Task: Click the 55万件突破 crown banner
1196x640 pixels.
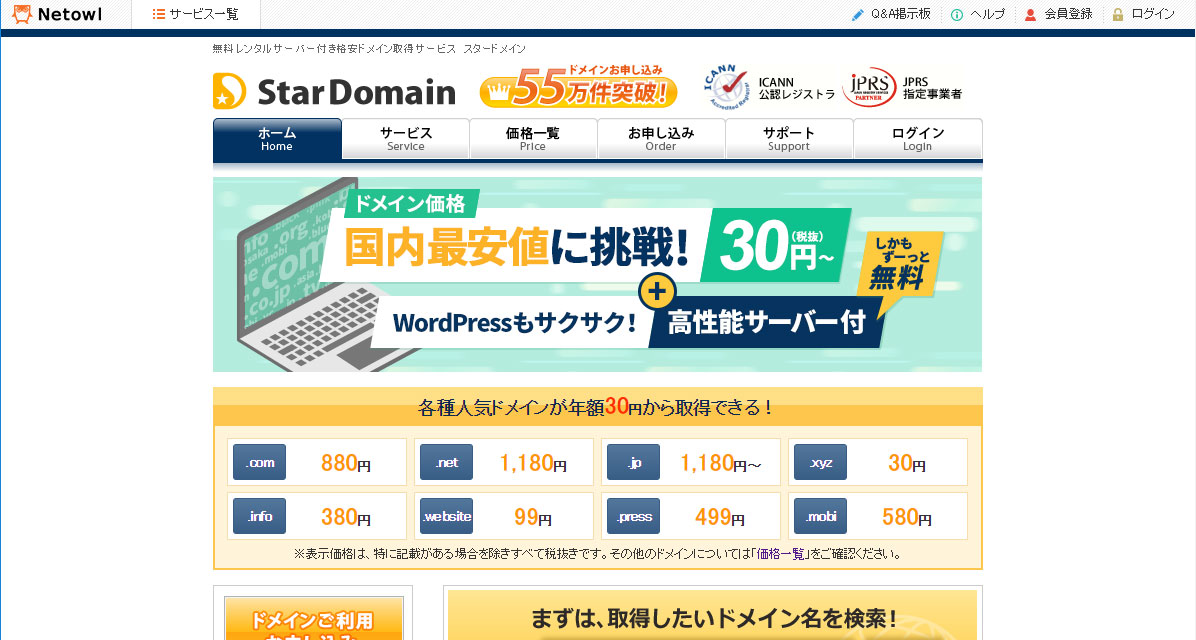Action: (x=578, y=86)
